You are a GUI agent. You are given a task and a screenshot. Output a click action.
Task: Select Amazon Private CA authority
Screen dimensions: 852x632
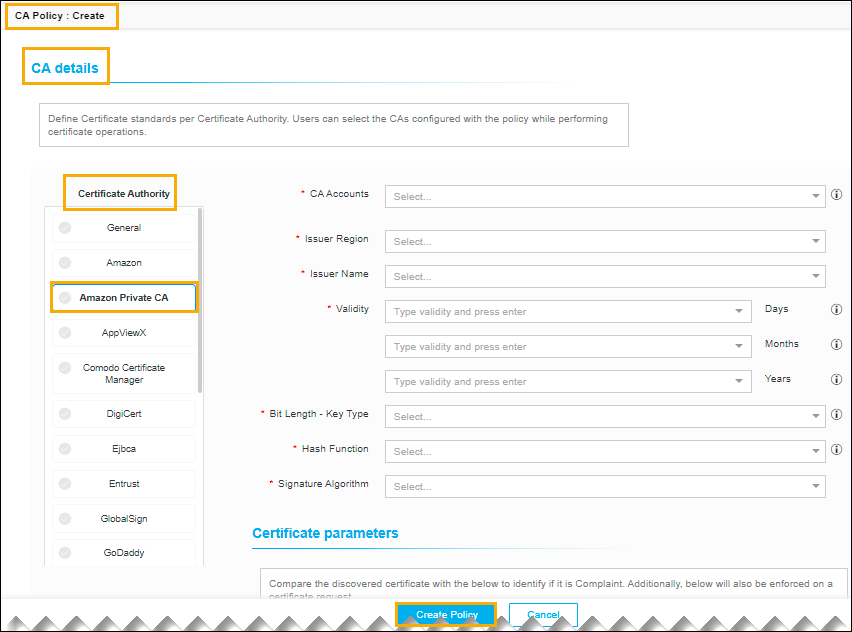124,298
